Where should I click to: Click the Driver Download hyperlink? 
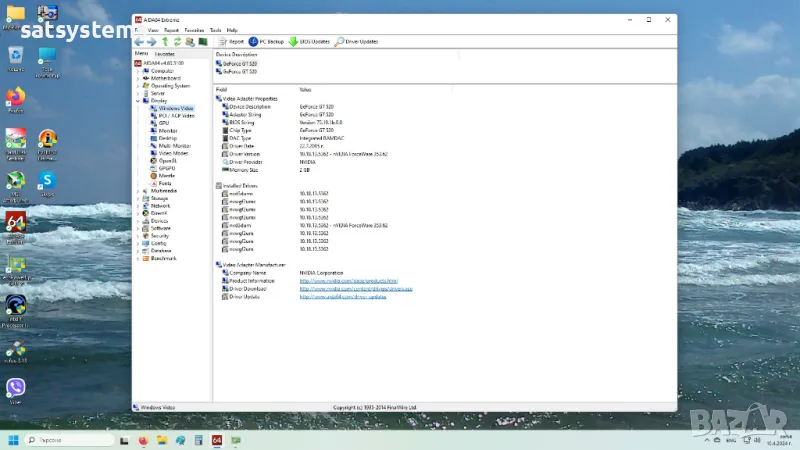356,289
